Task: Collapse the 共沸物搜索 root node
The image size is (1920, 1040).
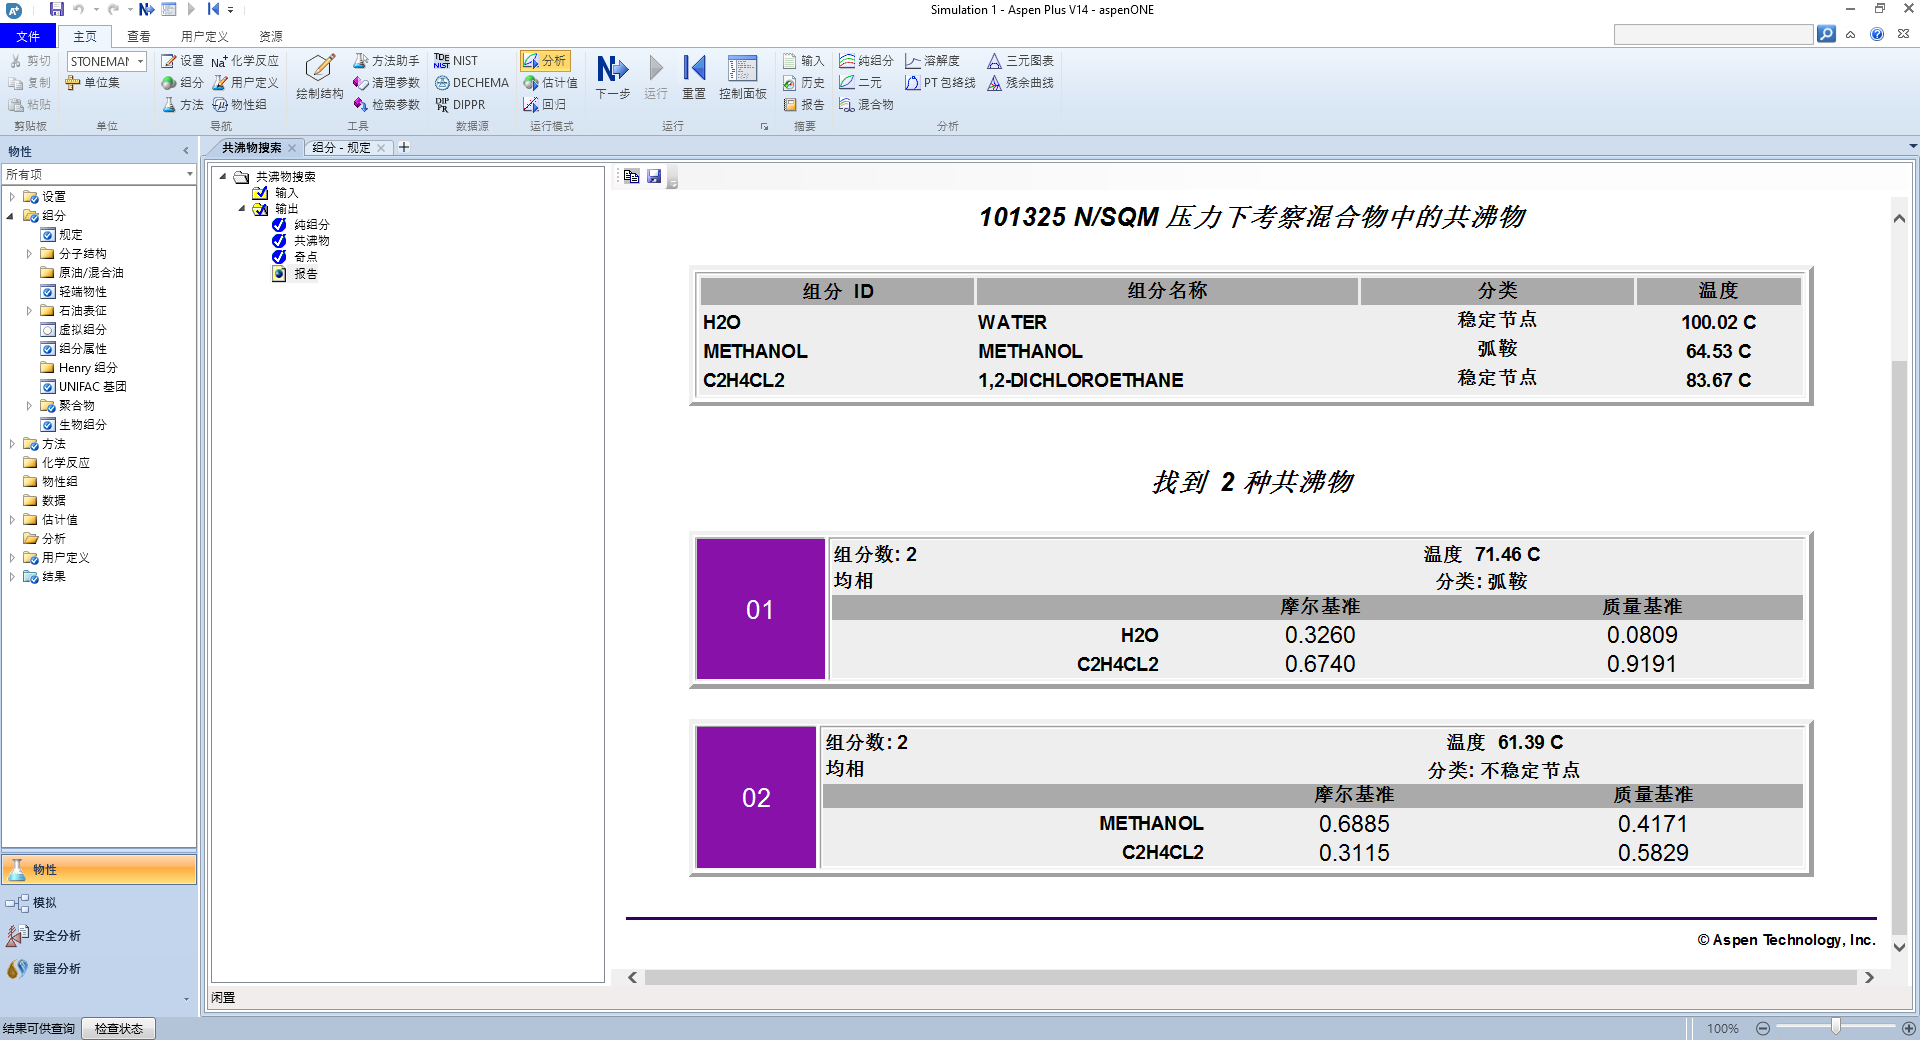Action: [223, 177]
